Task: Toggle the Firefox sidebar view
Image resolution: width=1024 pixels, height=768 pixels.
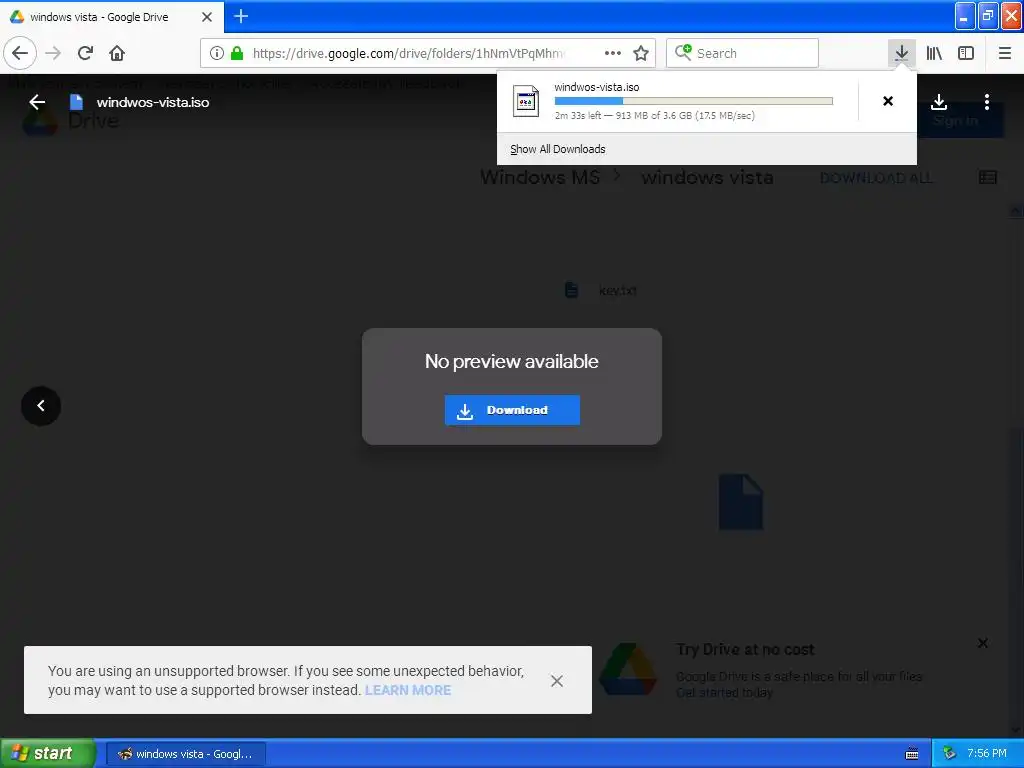Action: click(x=966, y=53)
